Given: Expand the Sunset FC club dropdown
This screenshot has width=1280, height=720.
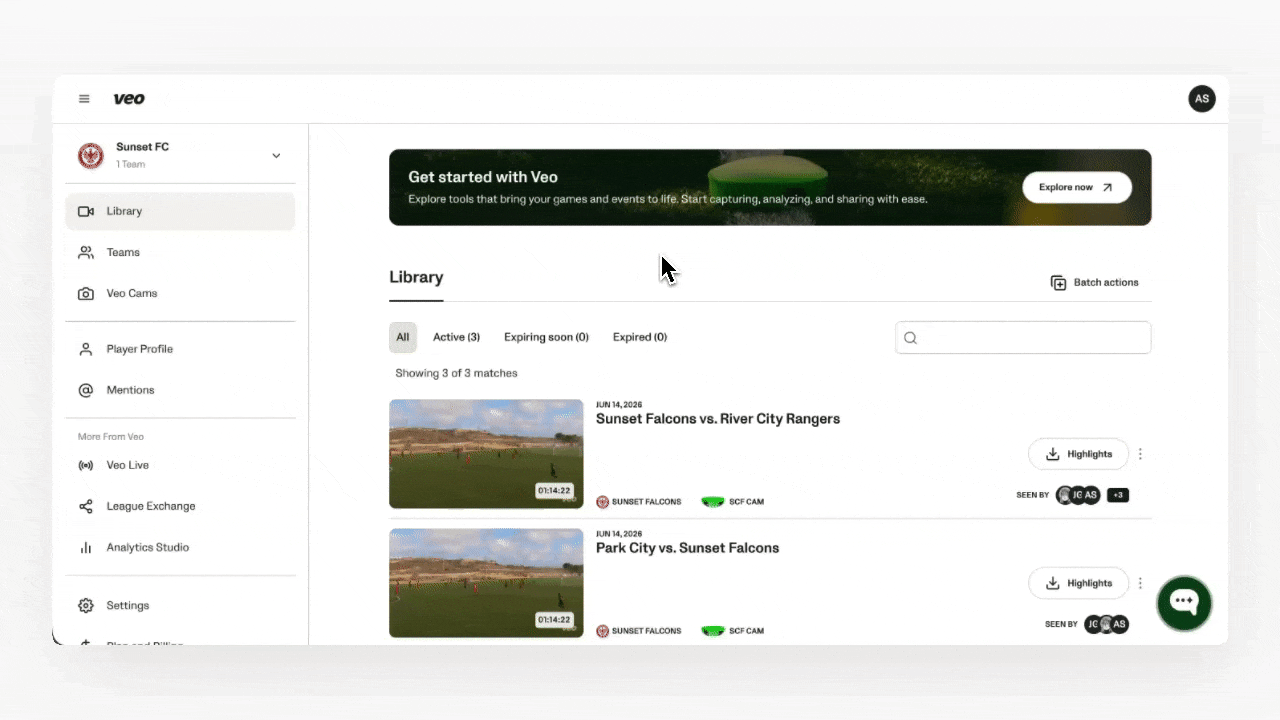Looking at the screenshot, I should (x=276, y=155).
